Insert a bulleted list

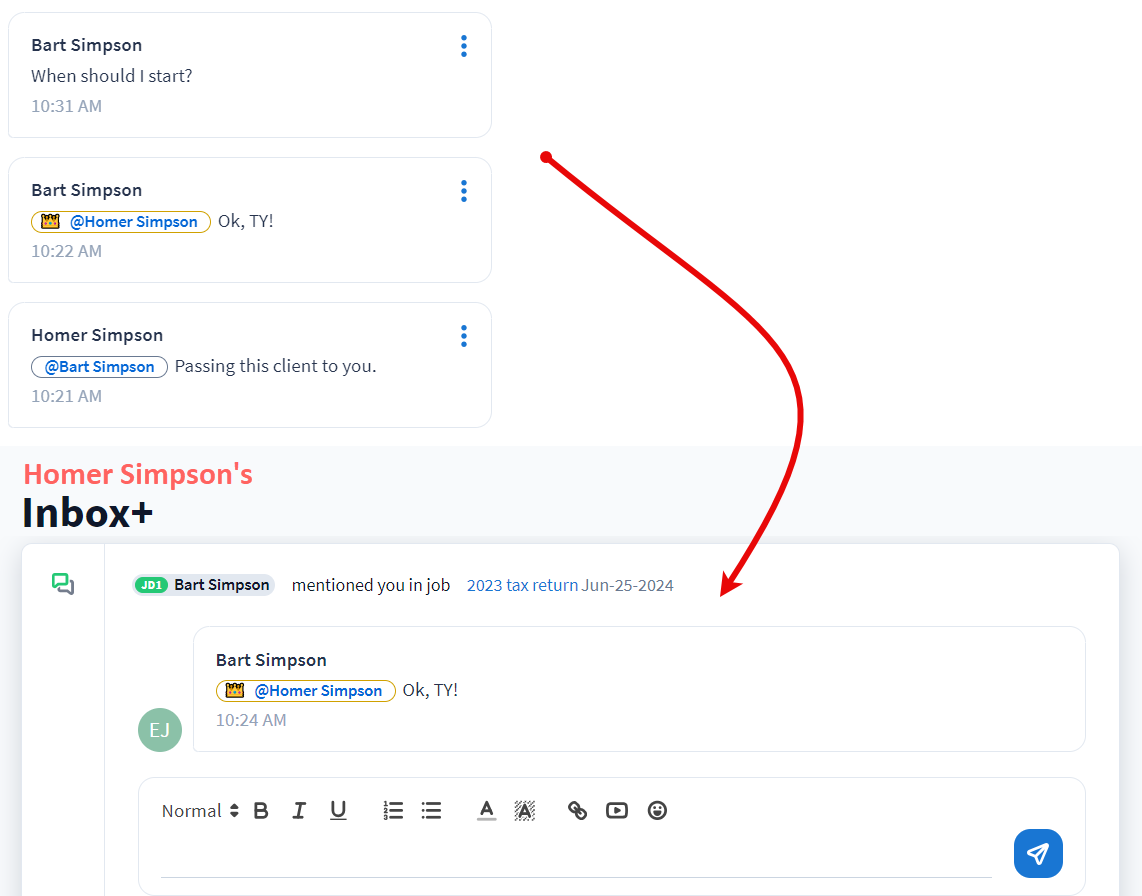[431, 811]
